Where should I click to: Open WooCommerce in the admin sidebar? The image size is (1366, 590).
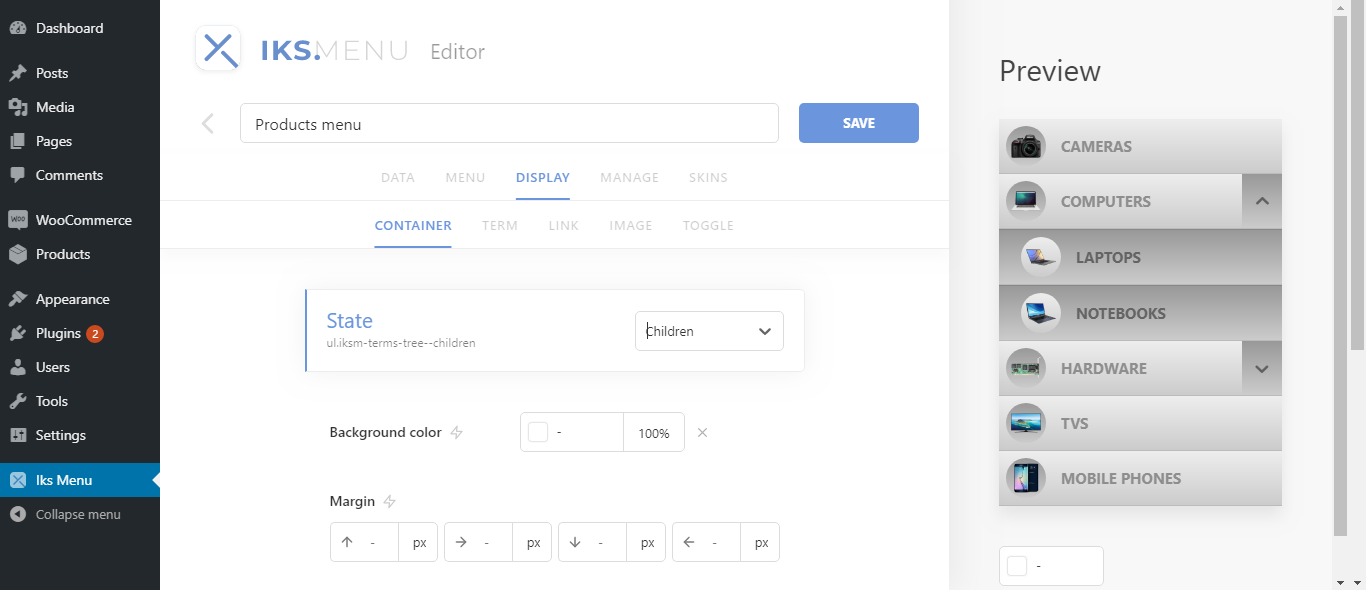tap(83, 220)
